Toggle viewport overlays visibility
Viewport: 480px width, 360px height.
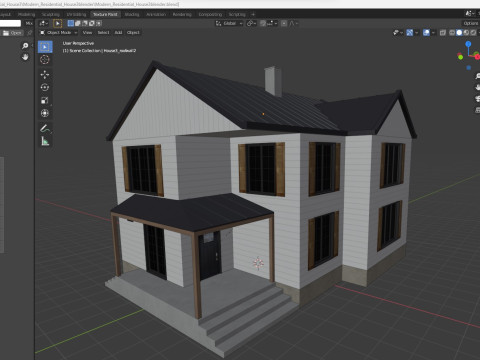(426, 33)
